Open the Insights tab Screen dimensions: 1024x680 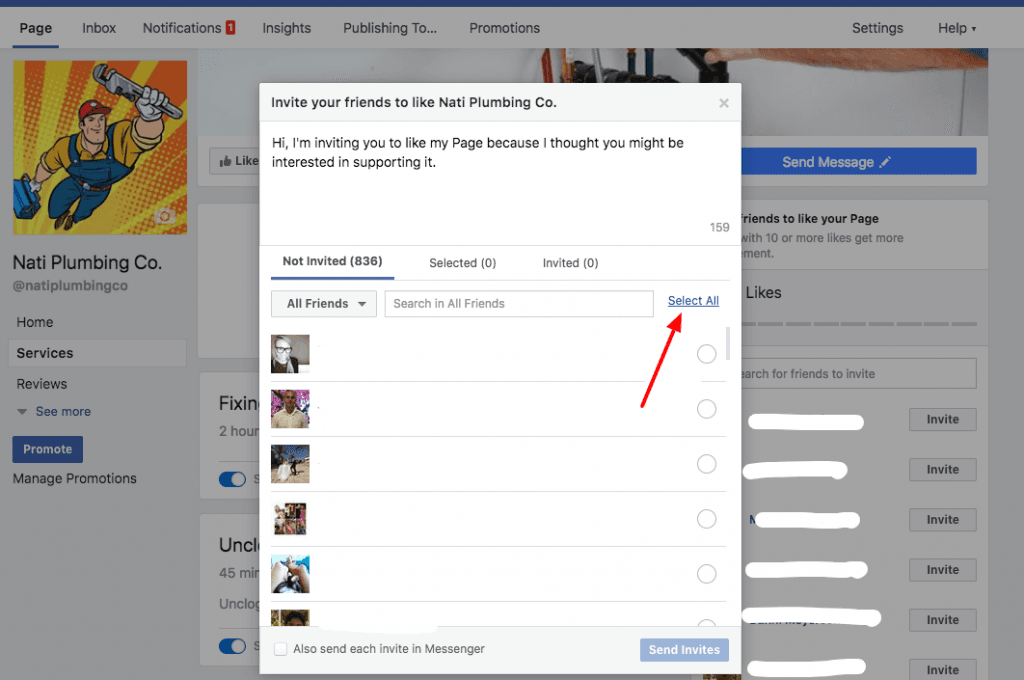[x=287, y=28]
